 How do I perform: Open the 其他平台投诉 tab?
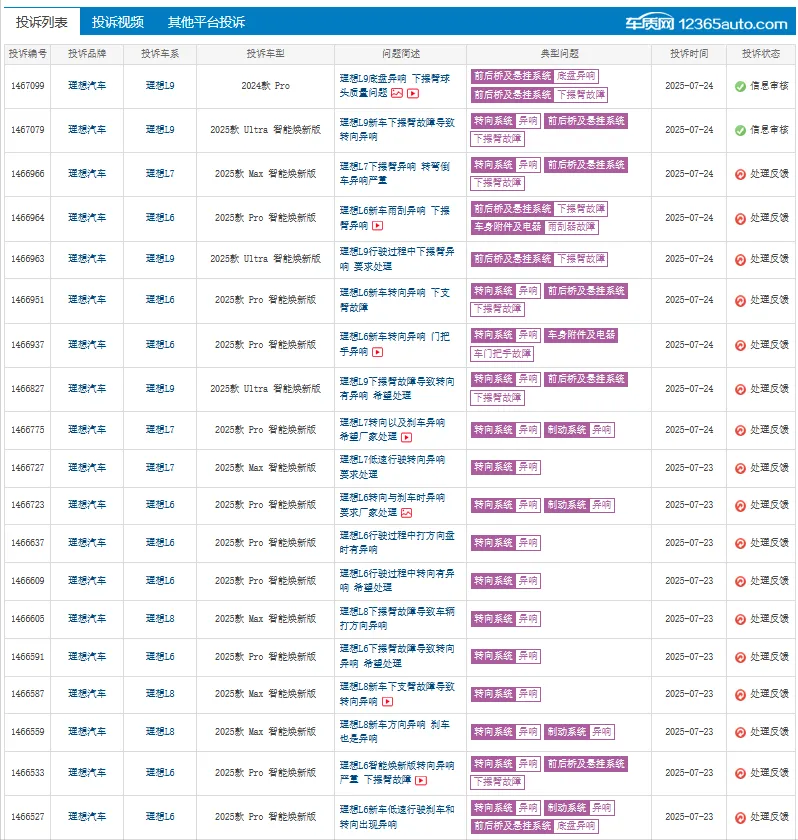coord(206,22)
